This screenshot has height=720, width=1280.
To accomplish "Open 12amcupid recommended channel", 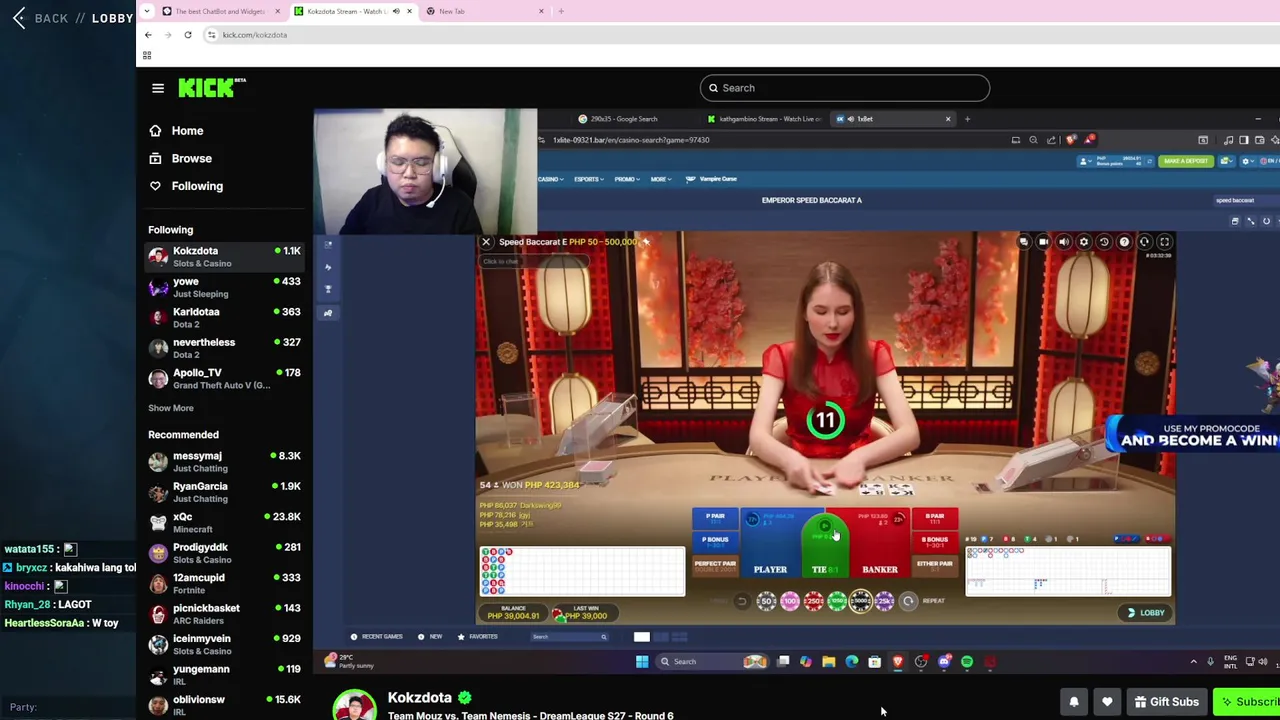I will [224, 584].
